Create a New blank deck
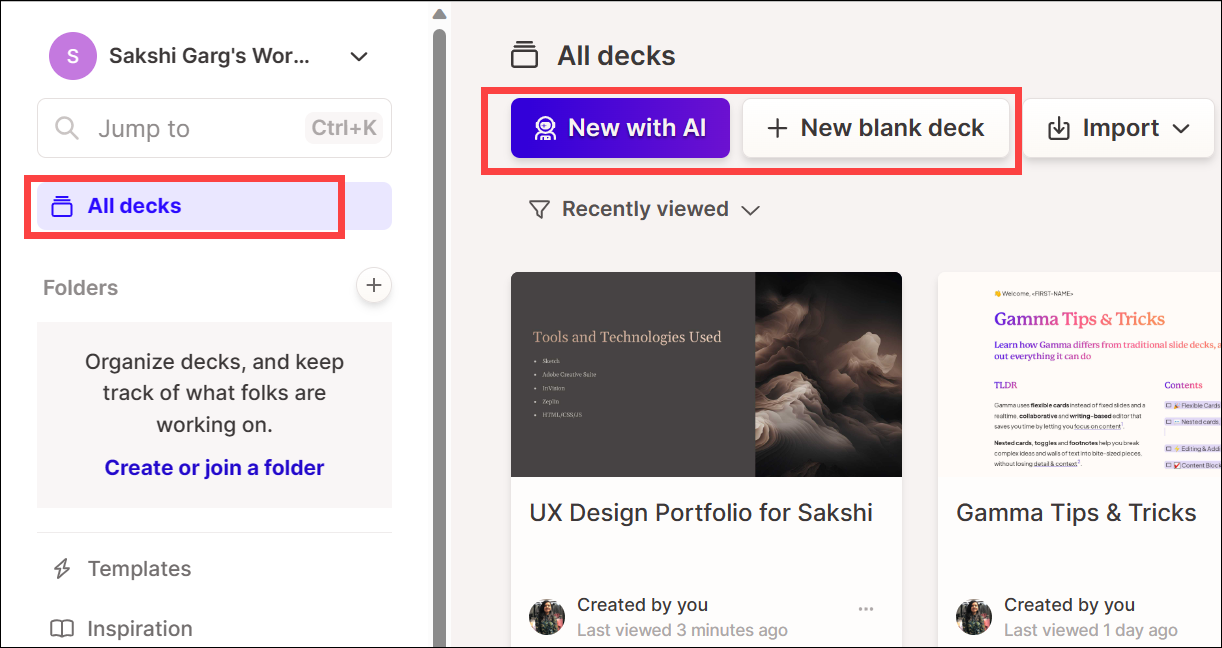Screen dimensions: 1222x648 click(x=876, y=128)
